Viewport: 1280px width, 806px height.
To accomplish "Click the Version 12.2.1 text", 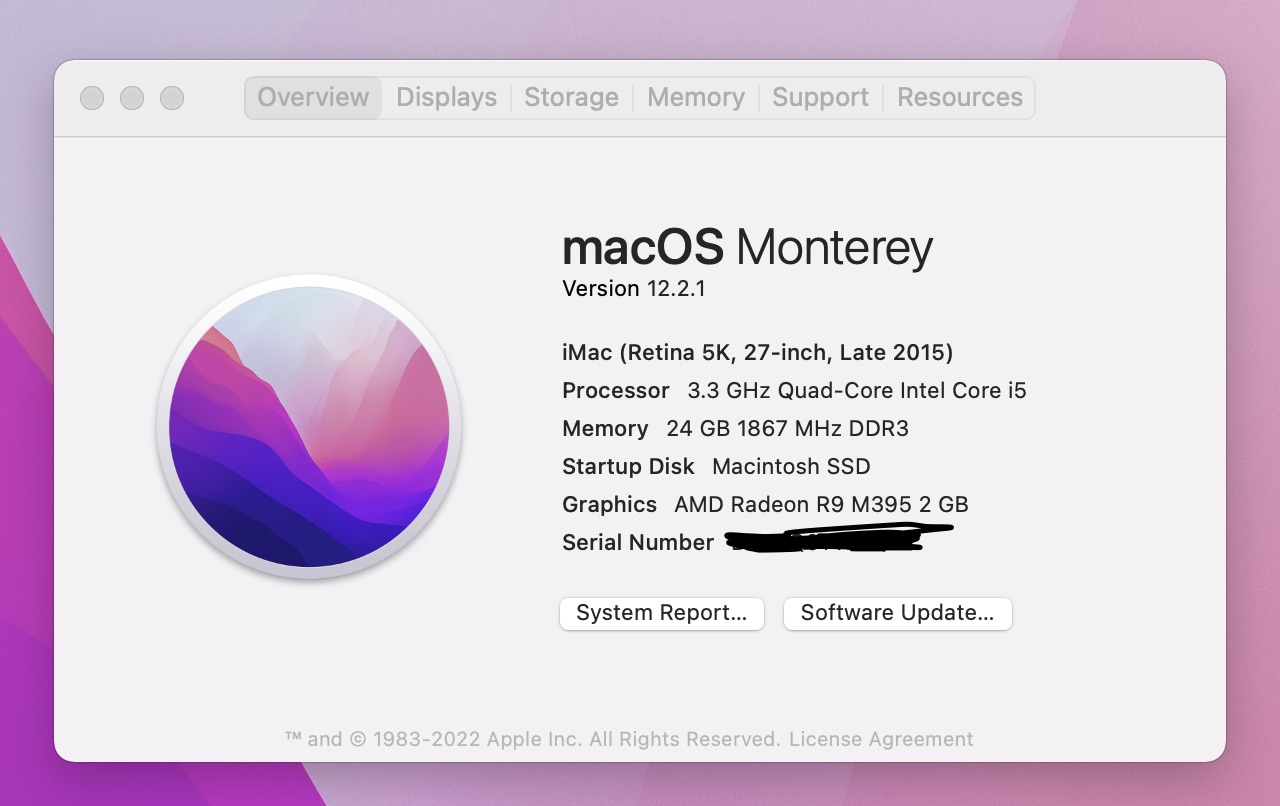I will pos(634,288).
